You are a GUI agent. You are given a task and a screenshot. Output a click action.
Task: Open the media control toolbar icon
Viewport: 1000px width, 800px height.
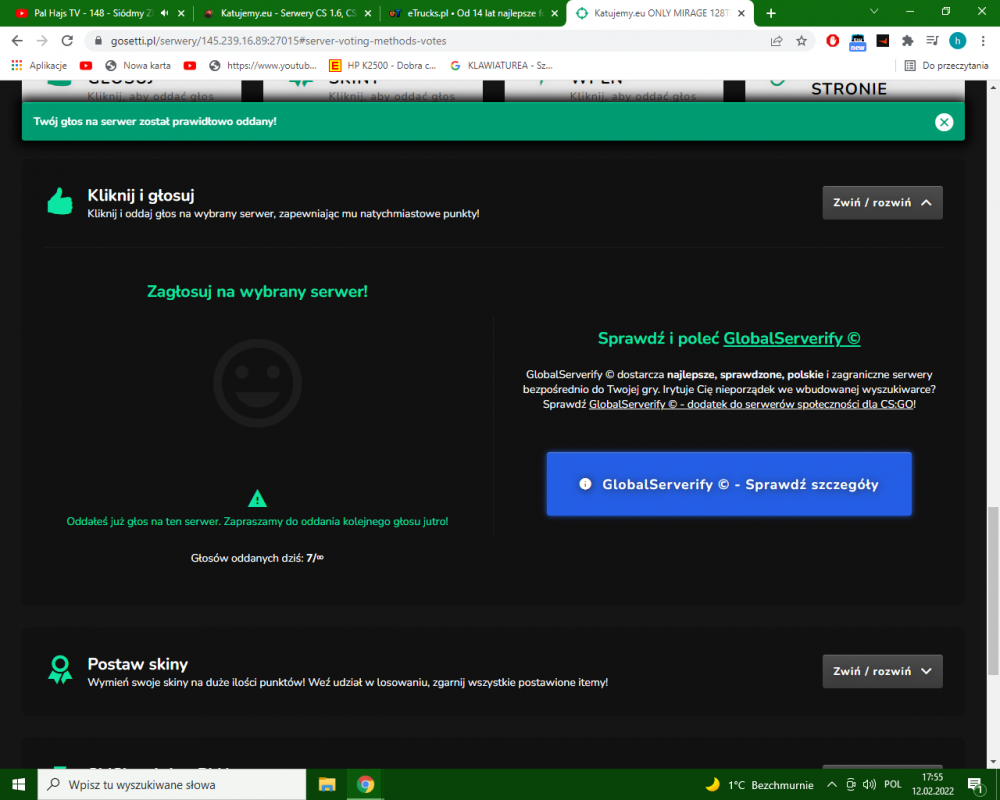(x=932, y=41)
